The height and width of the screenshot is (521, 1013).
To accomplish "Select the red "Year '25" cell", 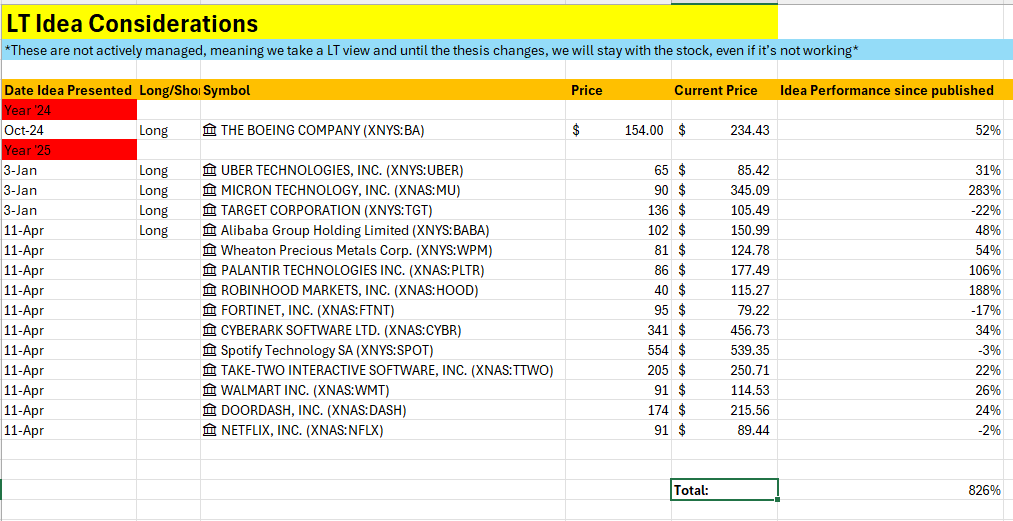I will click(69, 151).
